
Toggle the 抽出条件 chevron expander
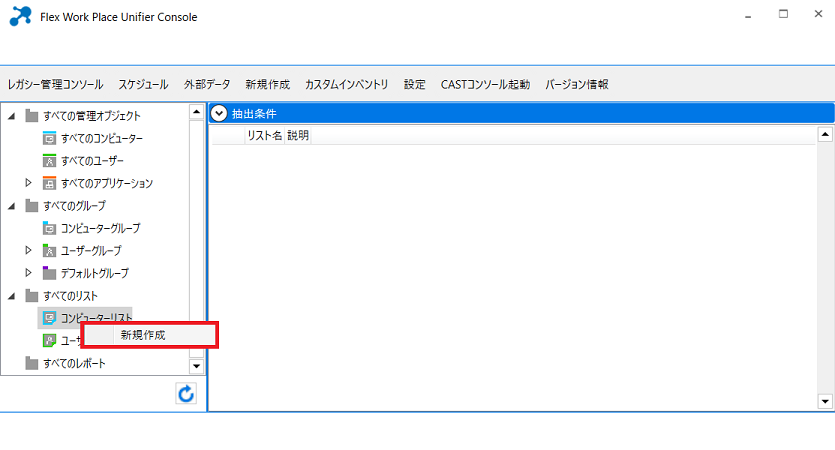click(x=219, y=113)
